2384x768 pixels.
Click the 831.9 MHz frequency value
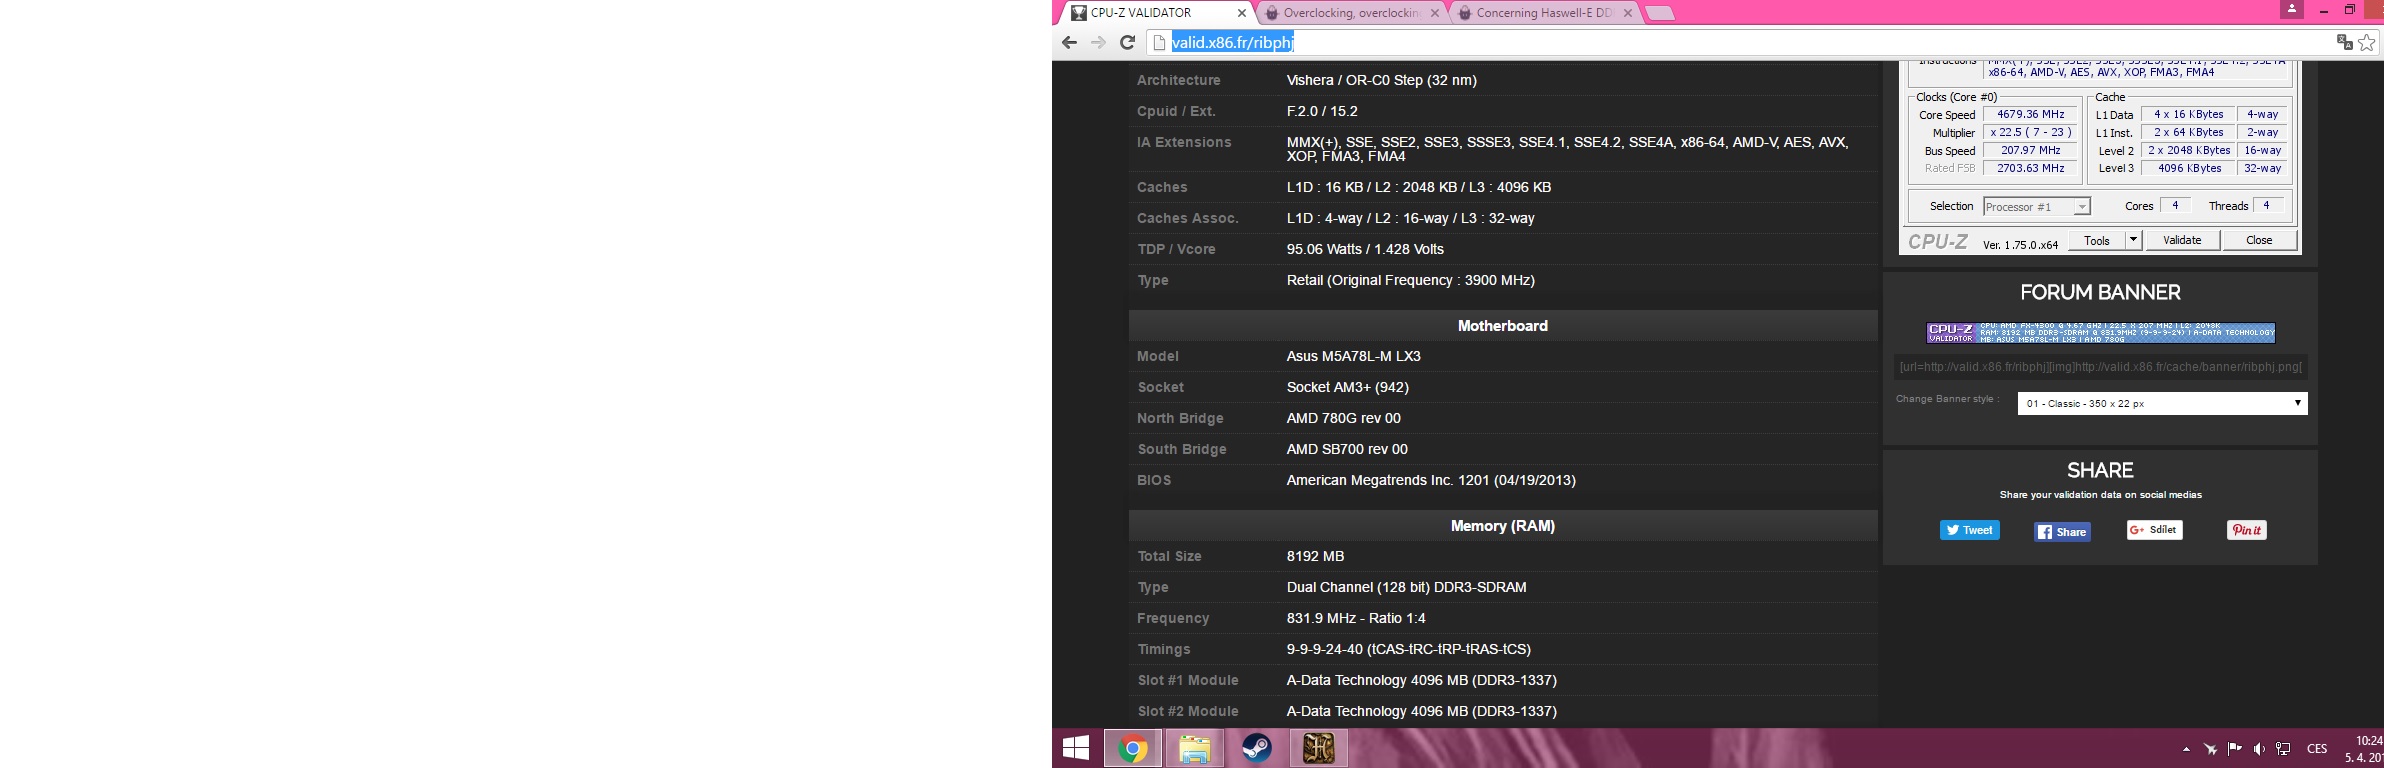[1356, 618]
